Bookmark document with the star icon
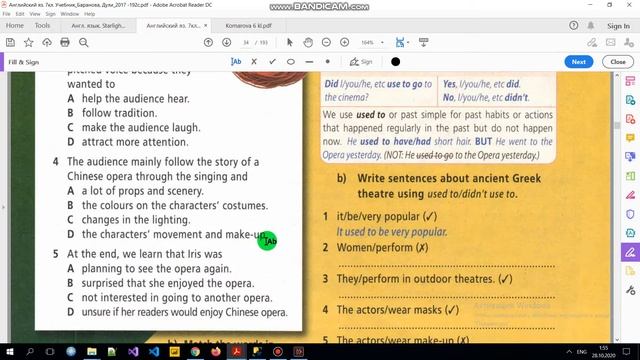The width and height of the screenshot is (640, 360). (29, 42)
